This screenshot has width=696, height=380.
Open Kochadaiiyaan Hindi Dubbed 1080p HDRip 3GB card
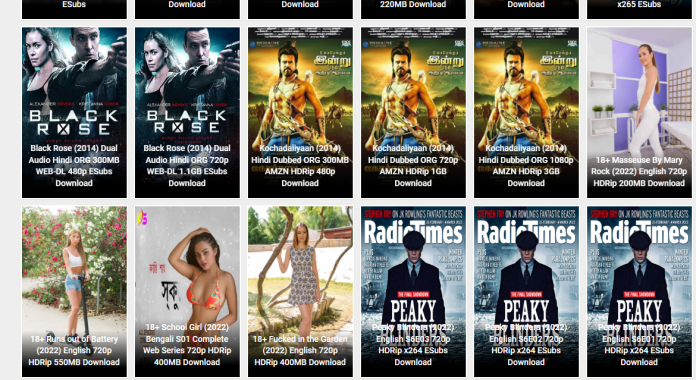526,112
